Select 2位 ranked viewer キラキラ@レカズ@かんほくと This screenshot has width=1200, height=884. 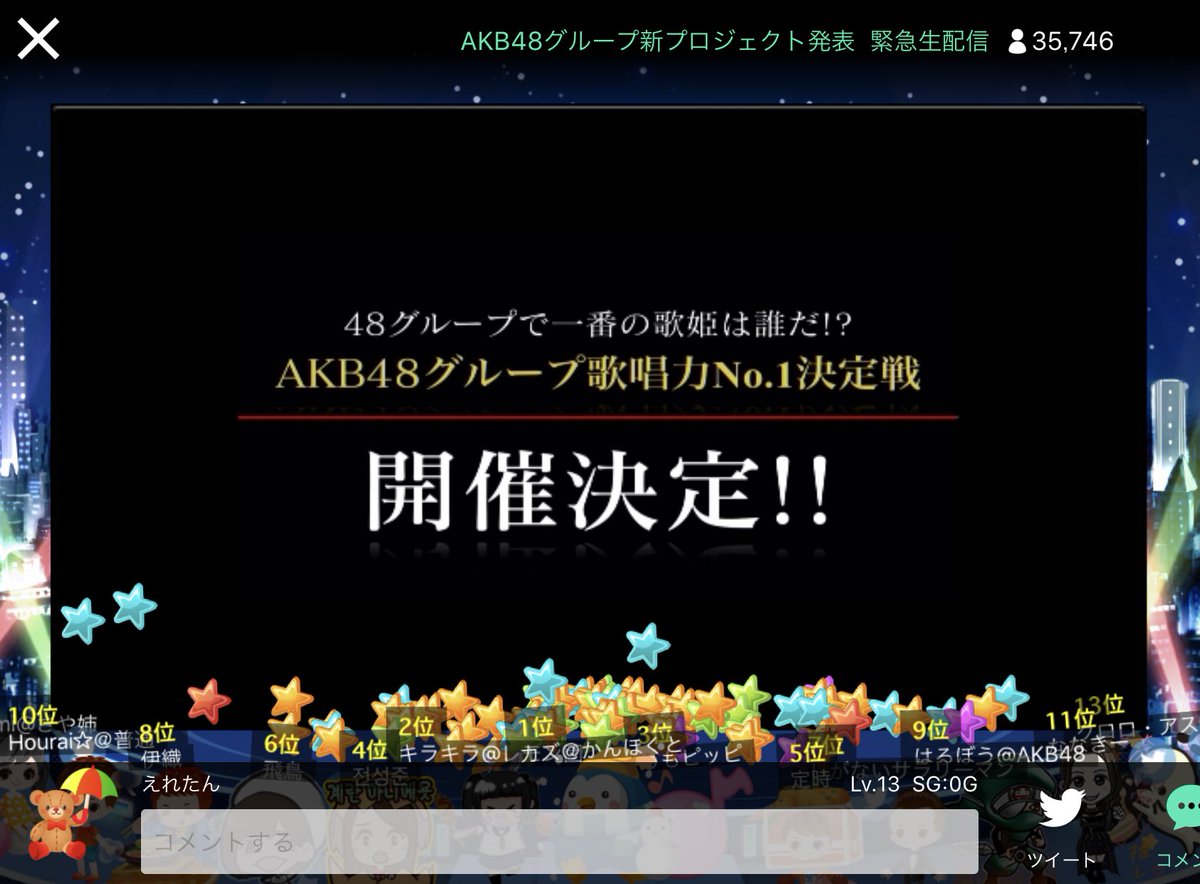coord(540,752)
